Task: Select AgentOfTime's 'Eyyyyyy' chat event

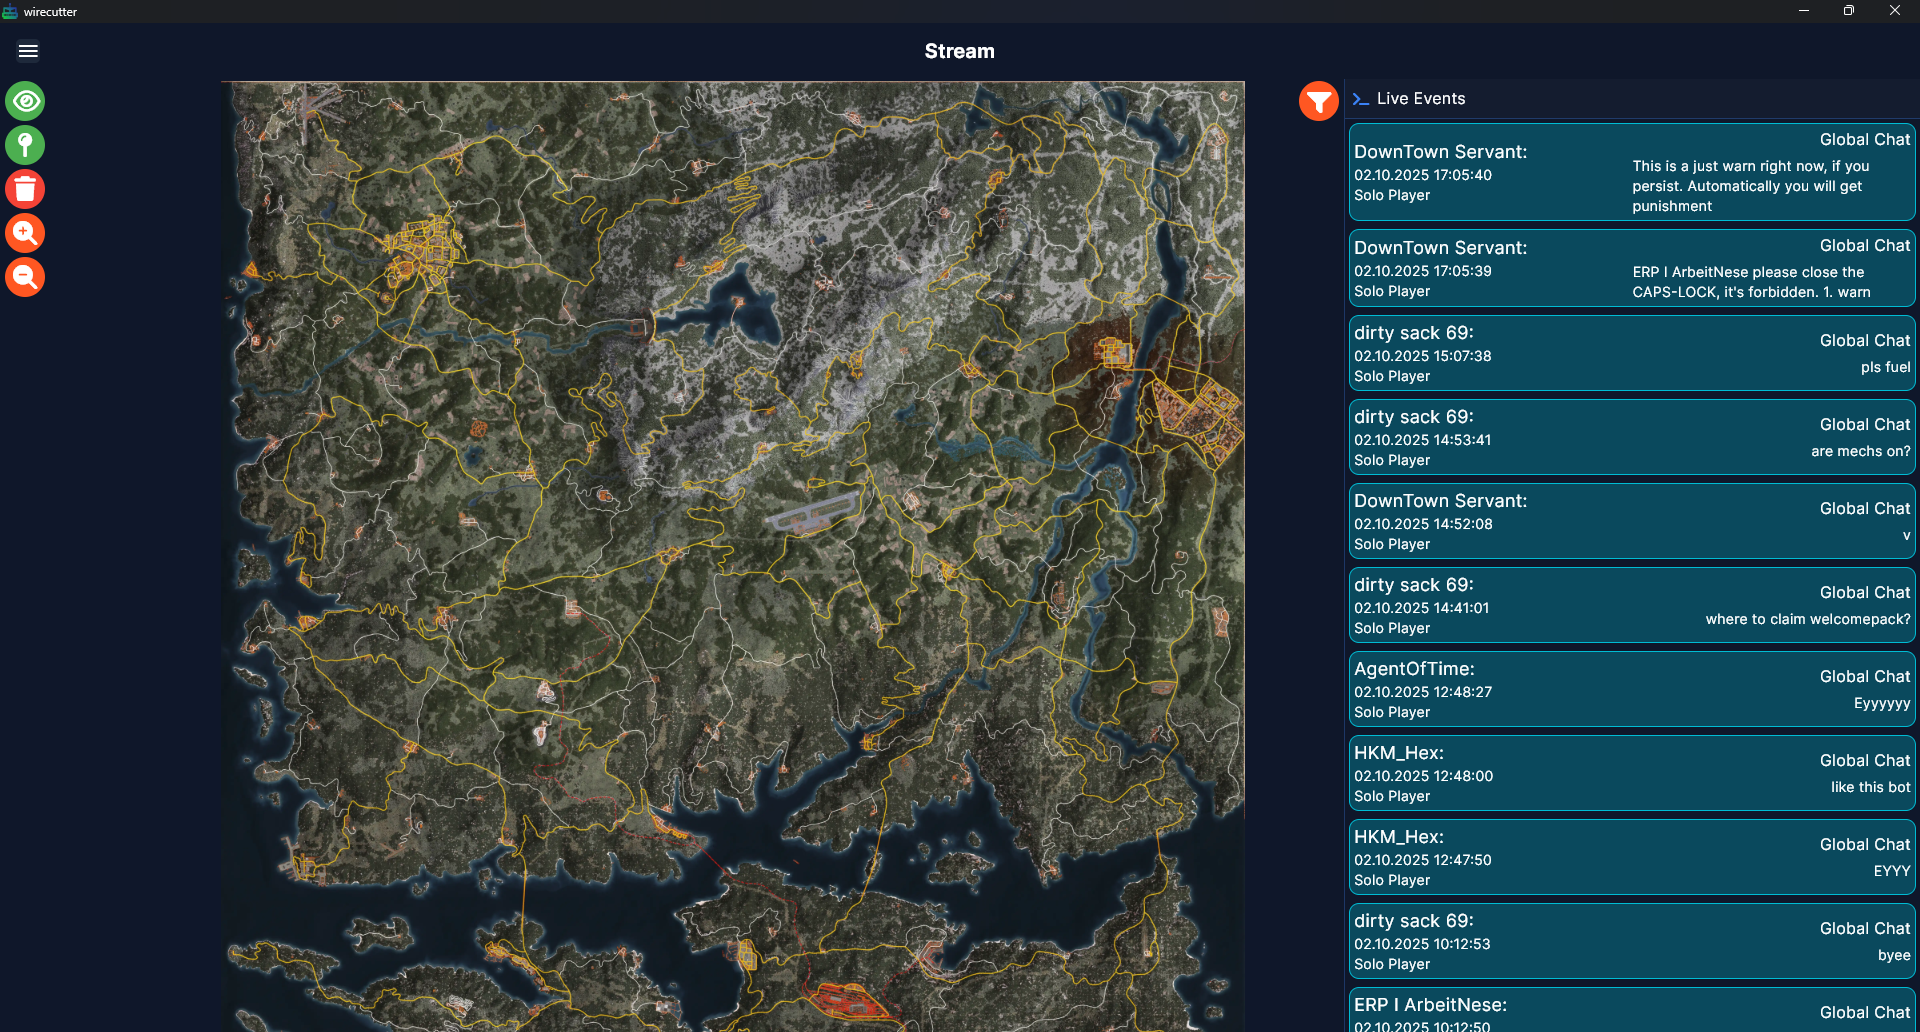Action: 1631,690
